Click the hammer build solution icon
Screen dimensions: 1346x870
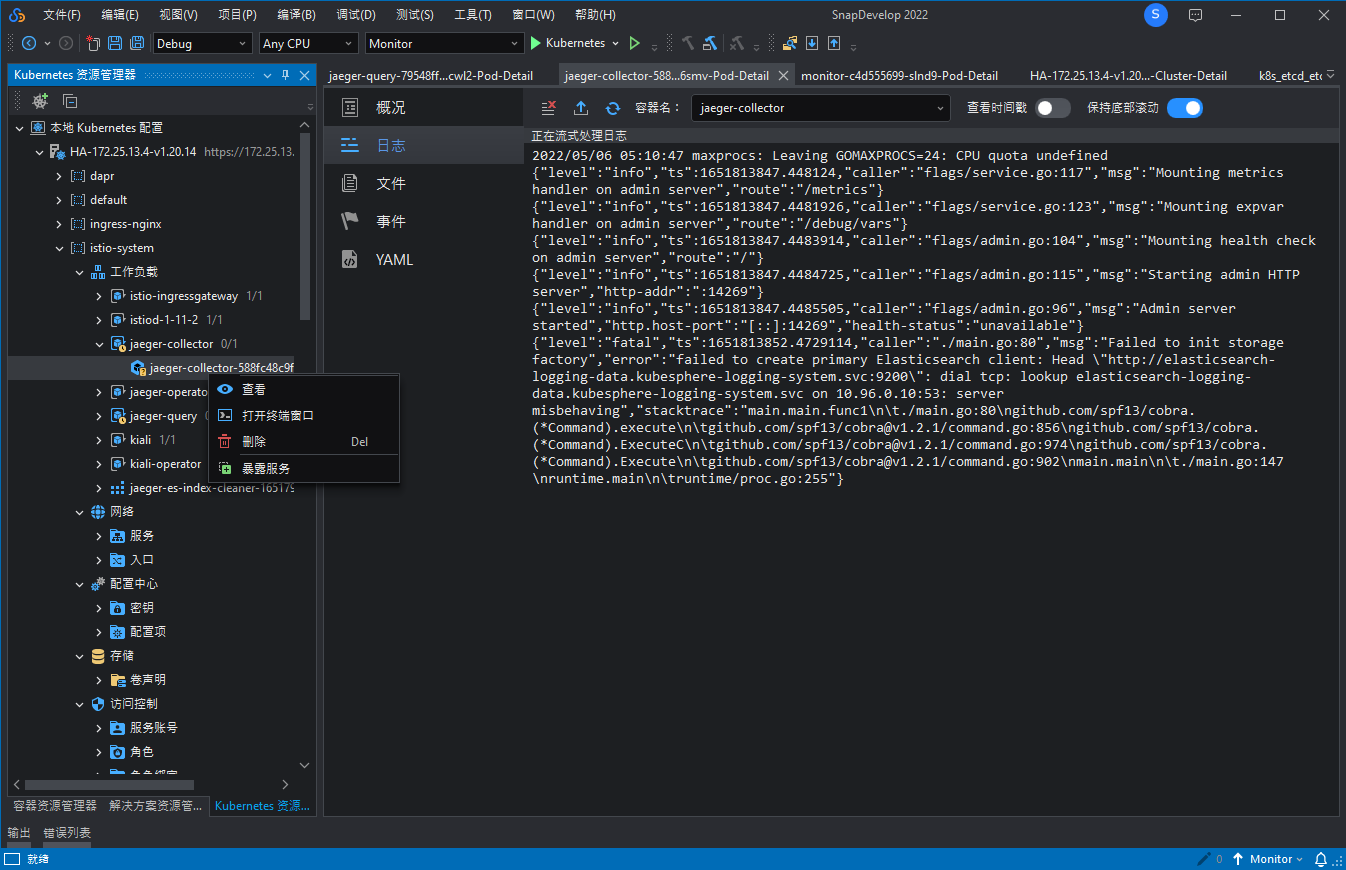coord(688,43)
